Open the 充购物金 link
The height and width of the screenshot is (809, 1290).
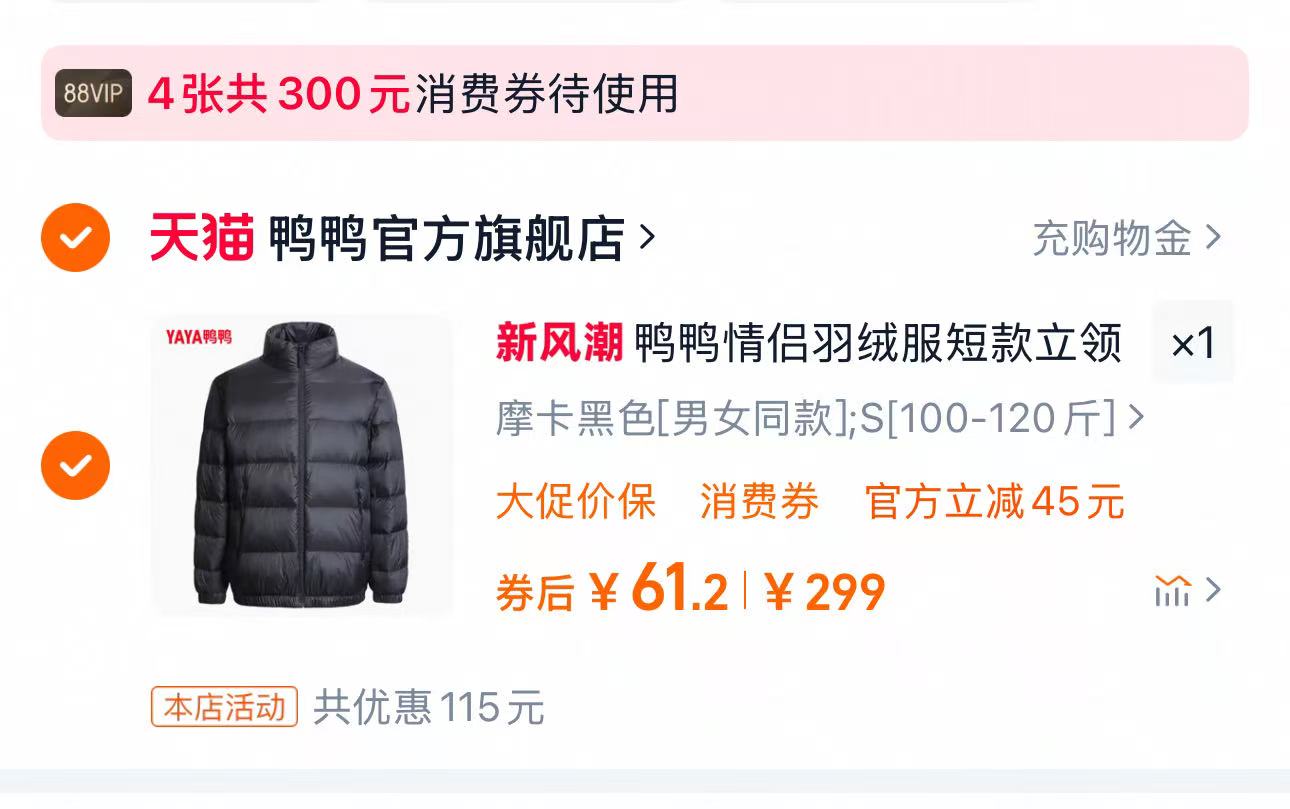tap(1127, 238)
